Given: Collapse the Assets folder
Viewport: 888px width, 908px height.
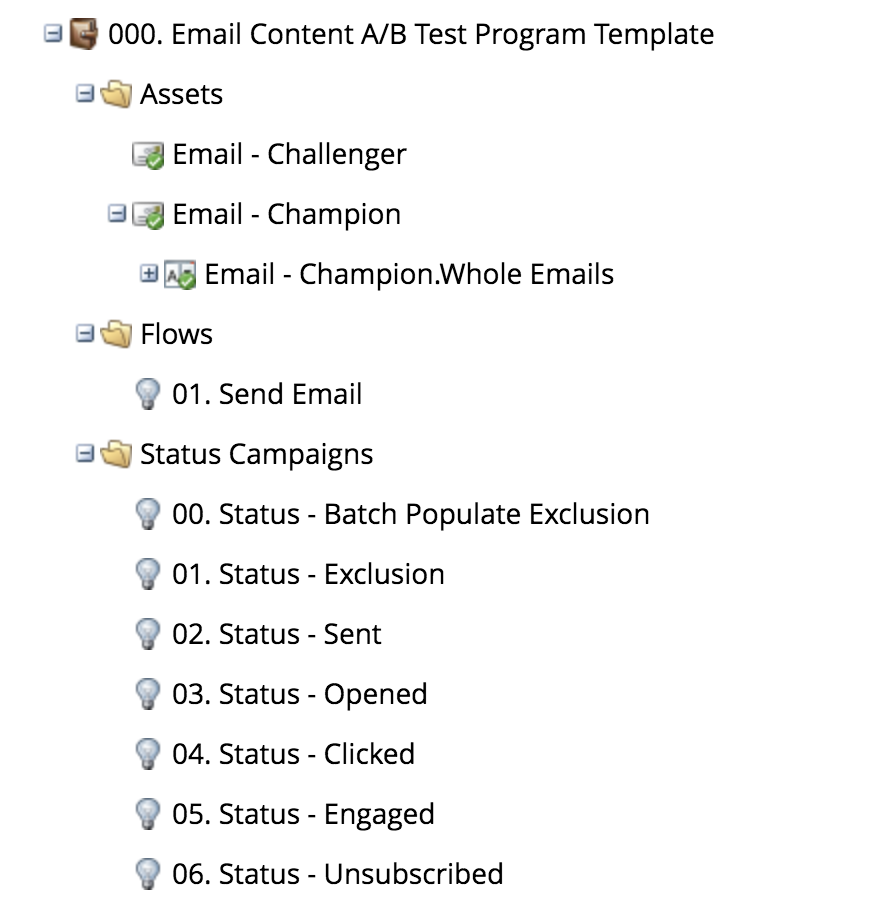Looking at the screenshot, I should click(85, 94).
